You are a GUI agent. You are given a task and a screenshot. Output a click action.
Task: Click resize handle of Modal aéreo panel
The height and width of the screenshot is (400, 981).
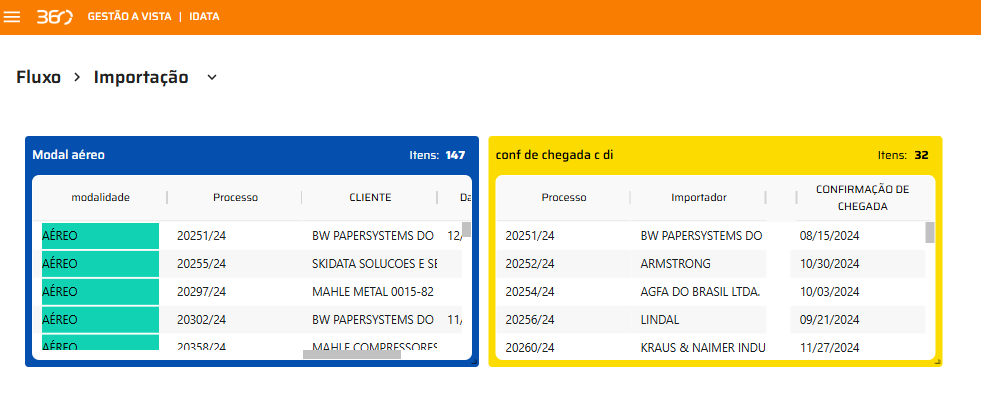pos(474,362)
